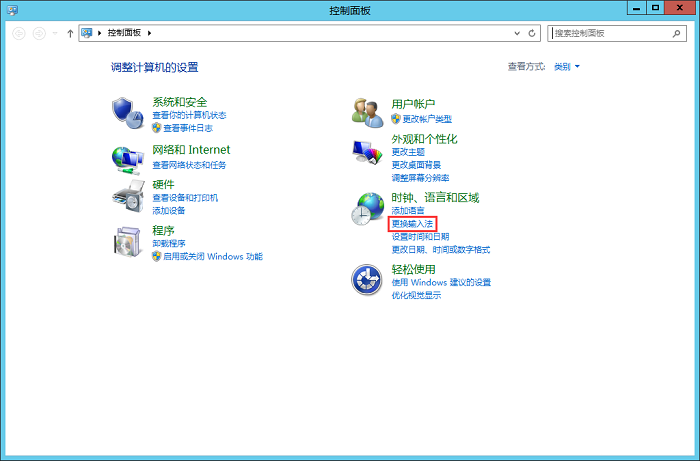Open 查看设备和打印机 link
Viewport: 700px width, 463px height.
point(185,198)
